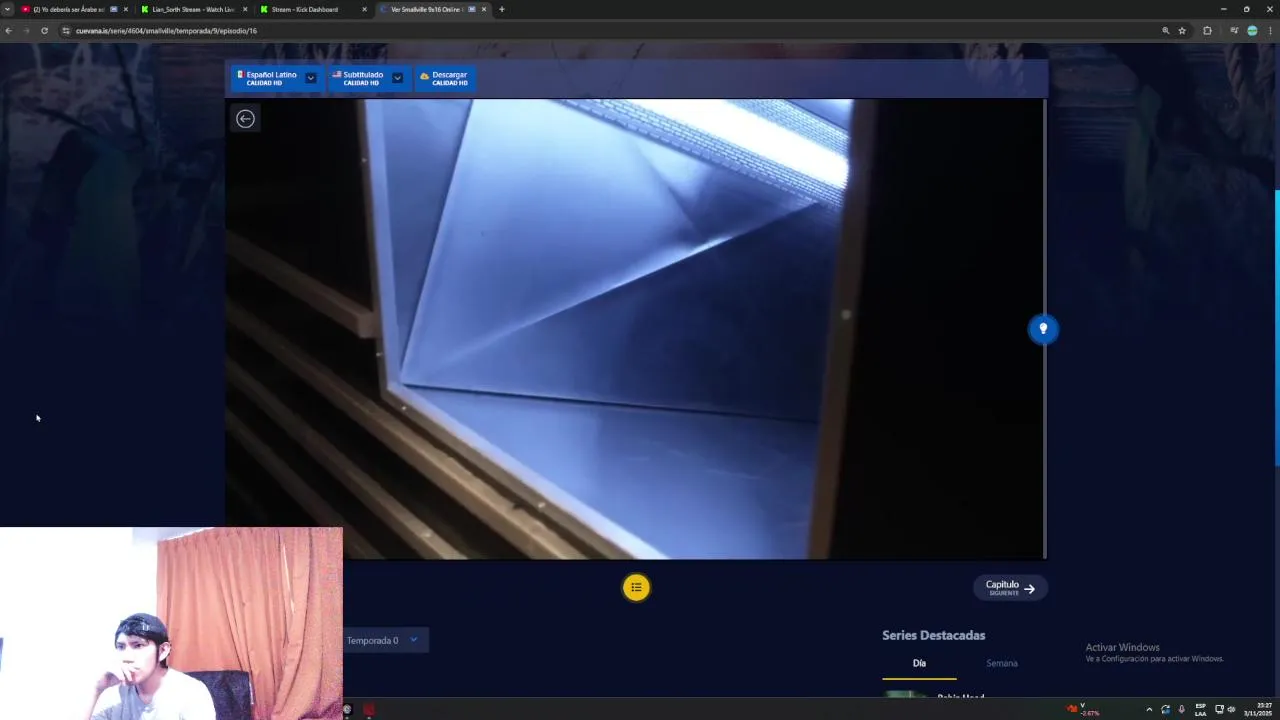Viewport: 1280px width, 720px height.
Task: Open the Temporada 0 dropdown
Action: tap(386, 640)
